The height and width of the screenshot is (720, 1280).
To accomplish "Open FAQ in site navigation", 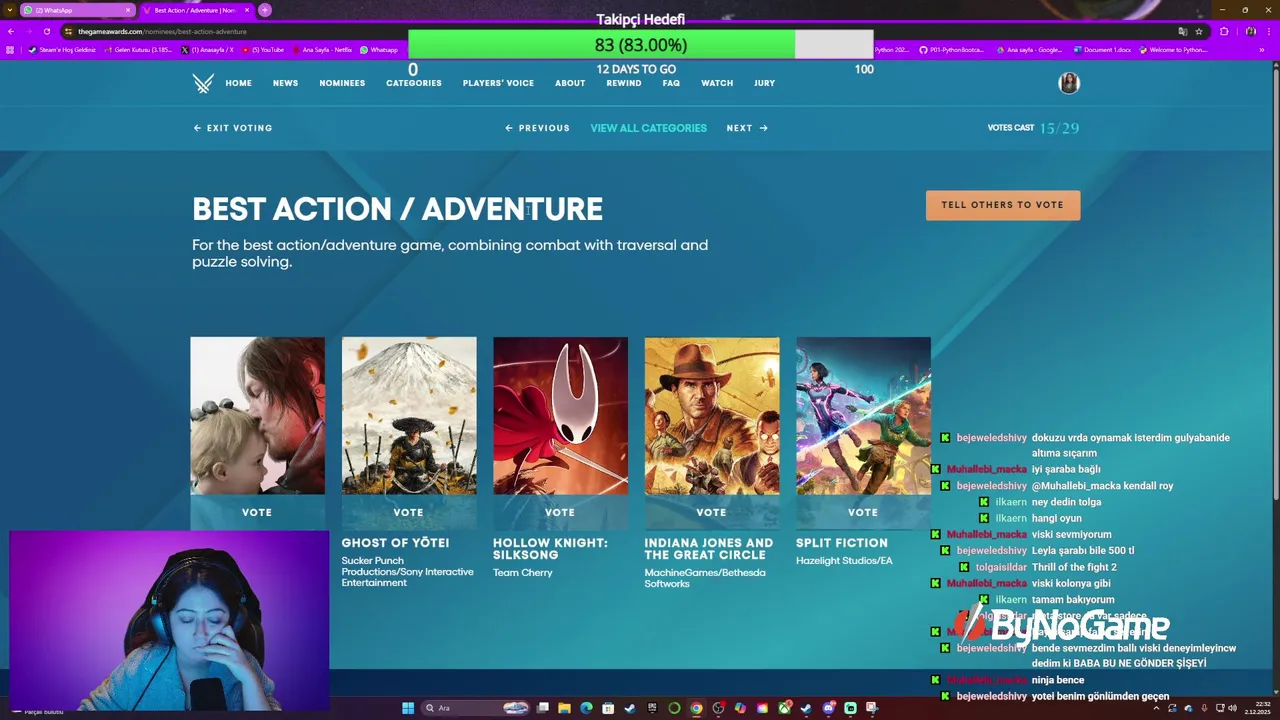I will (671, 83).
